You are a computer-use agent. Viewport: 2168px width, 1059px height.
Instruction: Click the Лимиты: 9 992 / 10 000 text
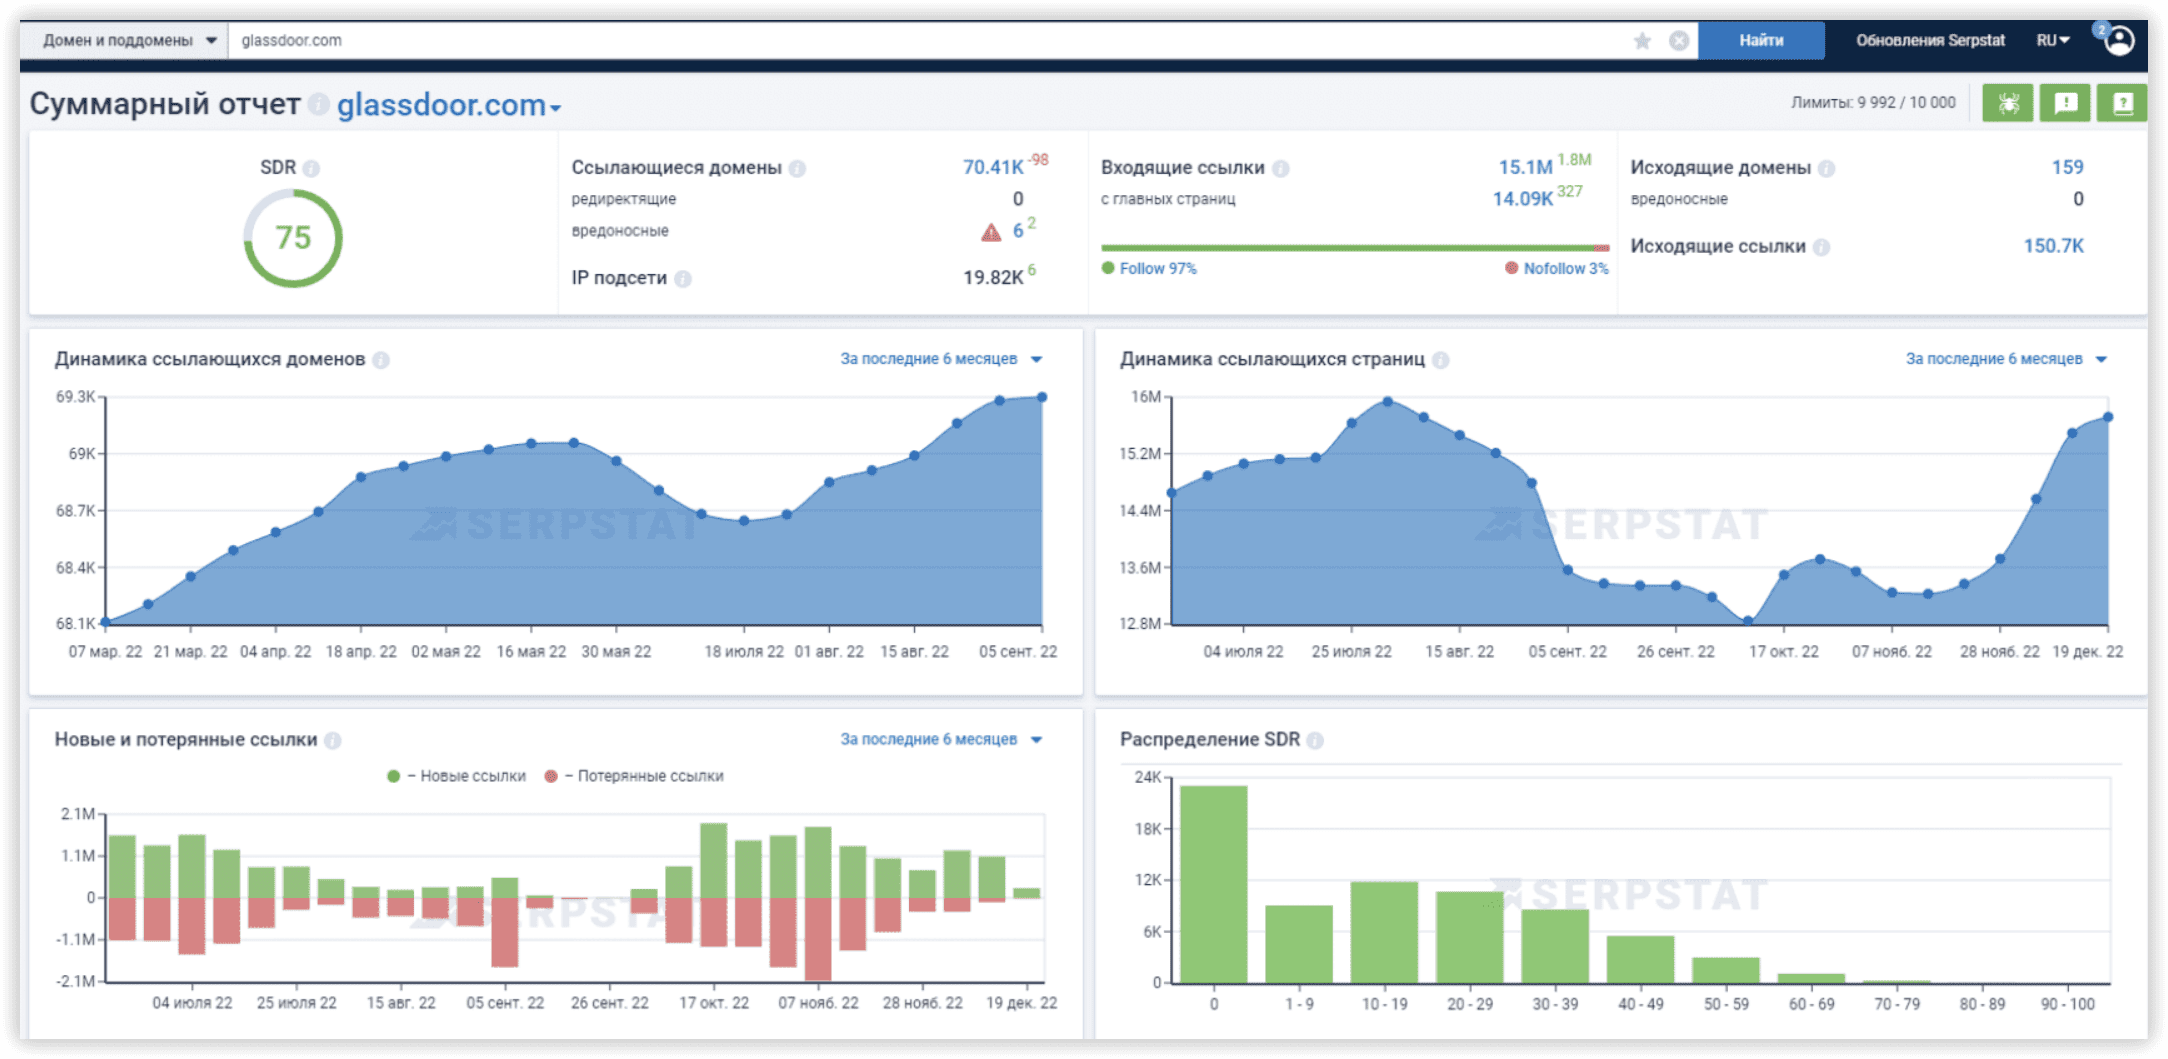1873,103
